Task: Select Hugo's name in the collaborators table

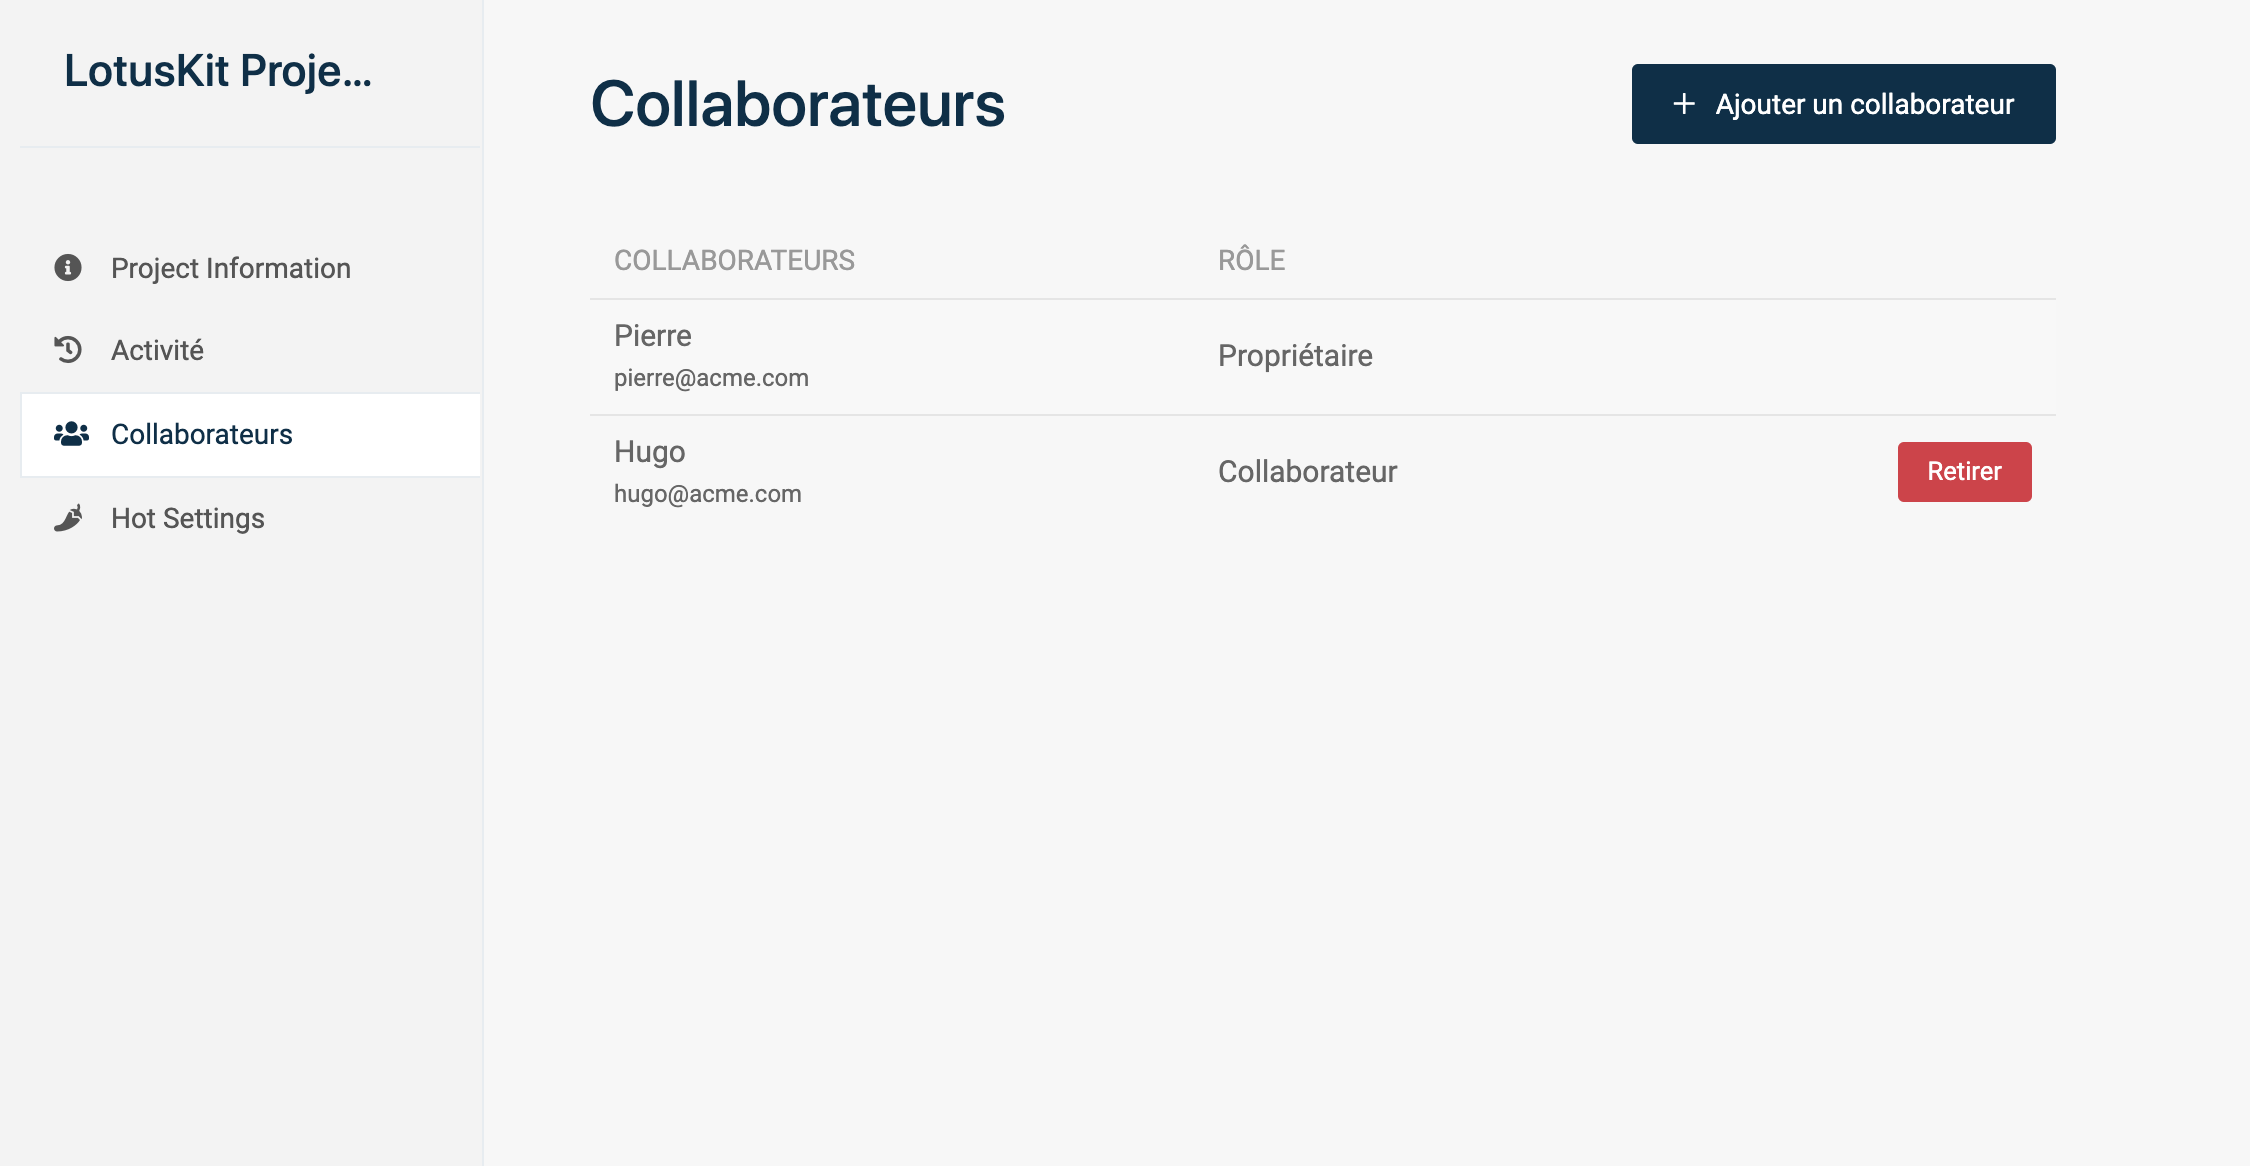Action: (649, 452)
